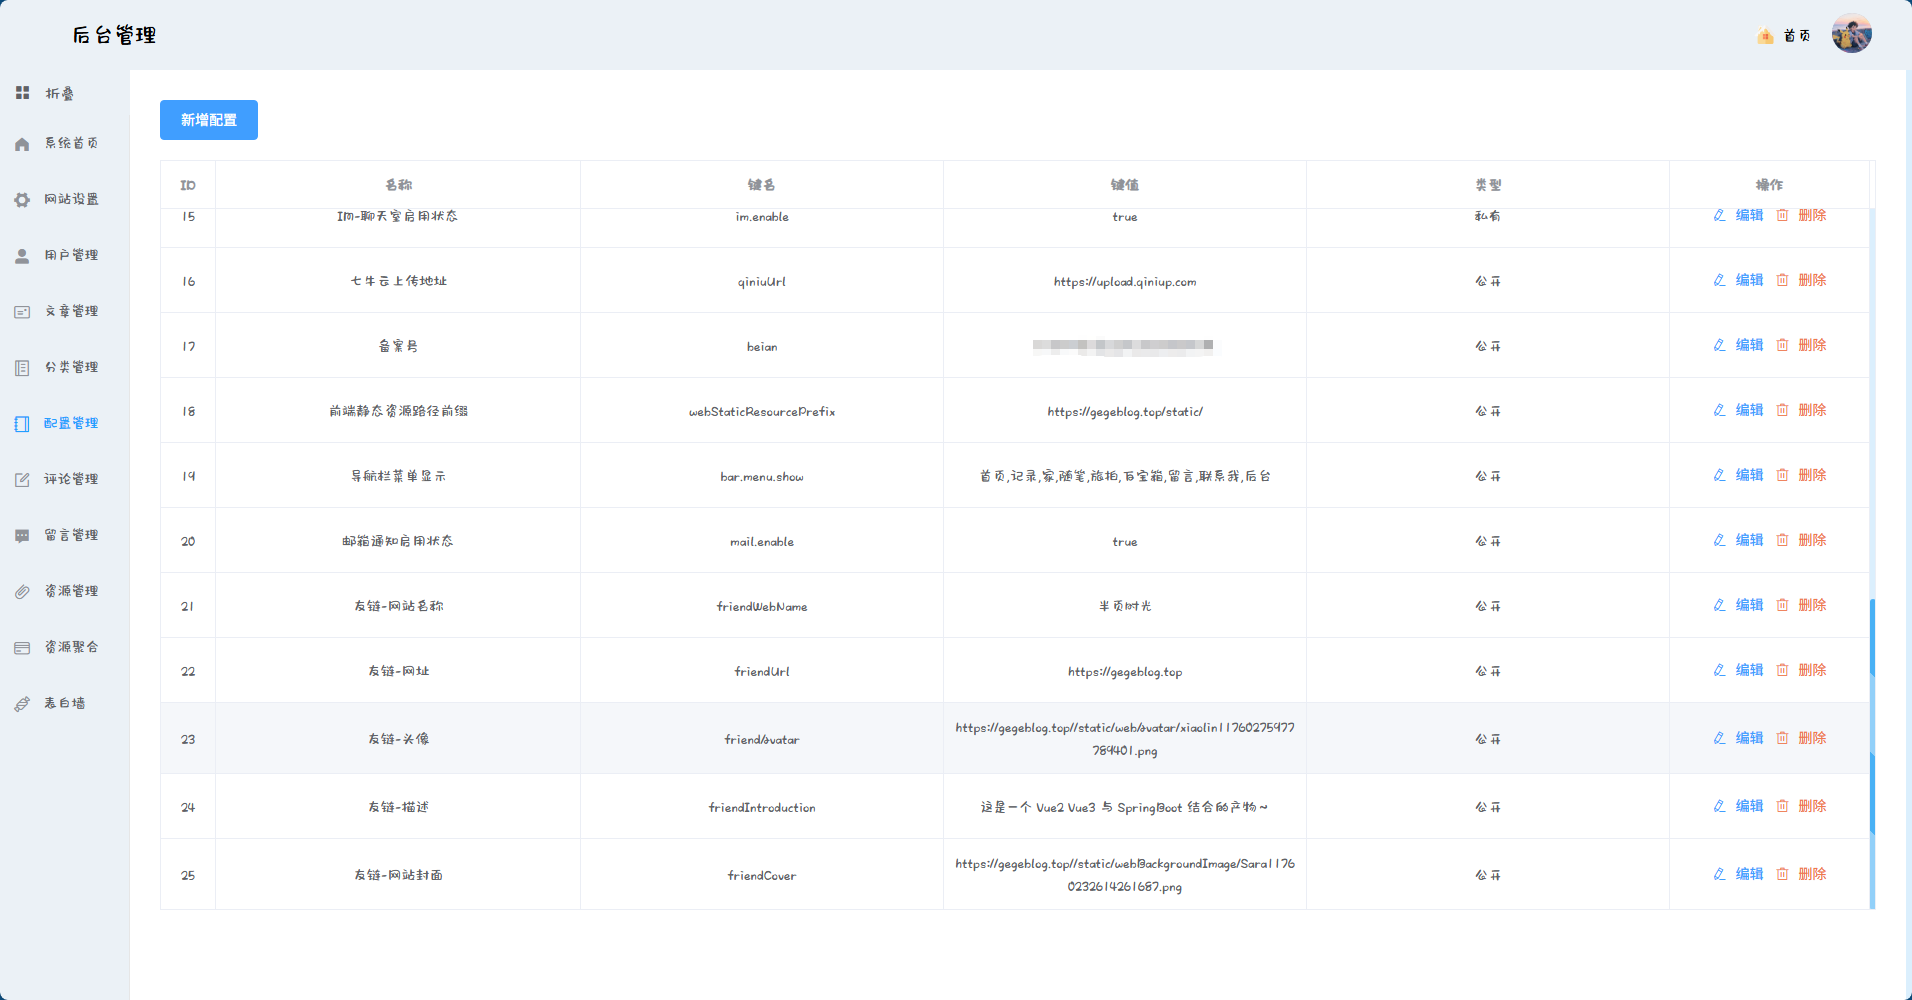Click the pencil icon for beian row
The height and width of the screenshot is (1000, 1912).
click(1719, 345)
